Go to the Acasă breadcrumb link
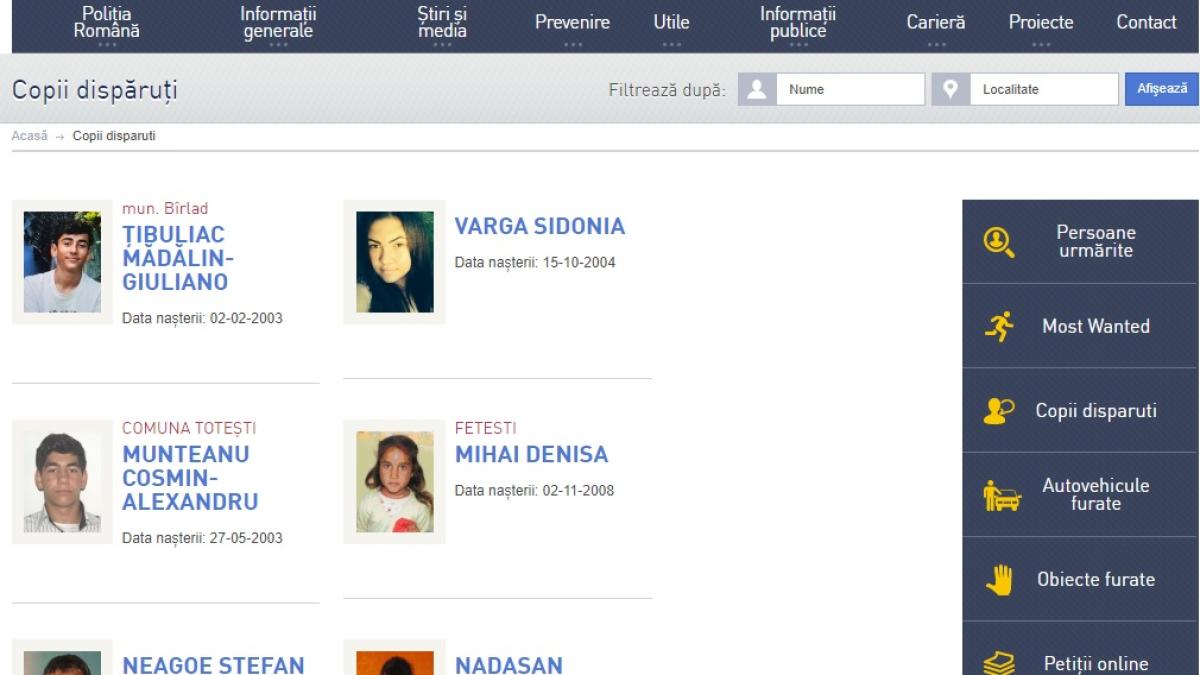This screenshot has height=675, width=1200. (29, 136)
